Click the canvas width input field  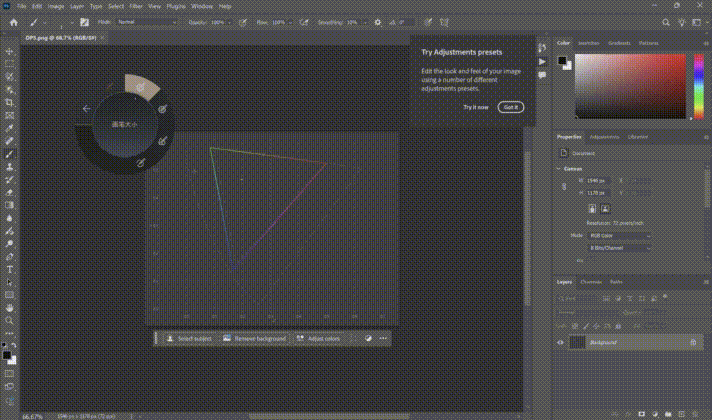click(596, 181)
